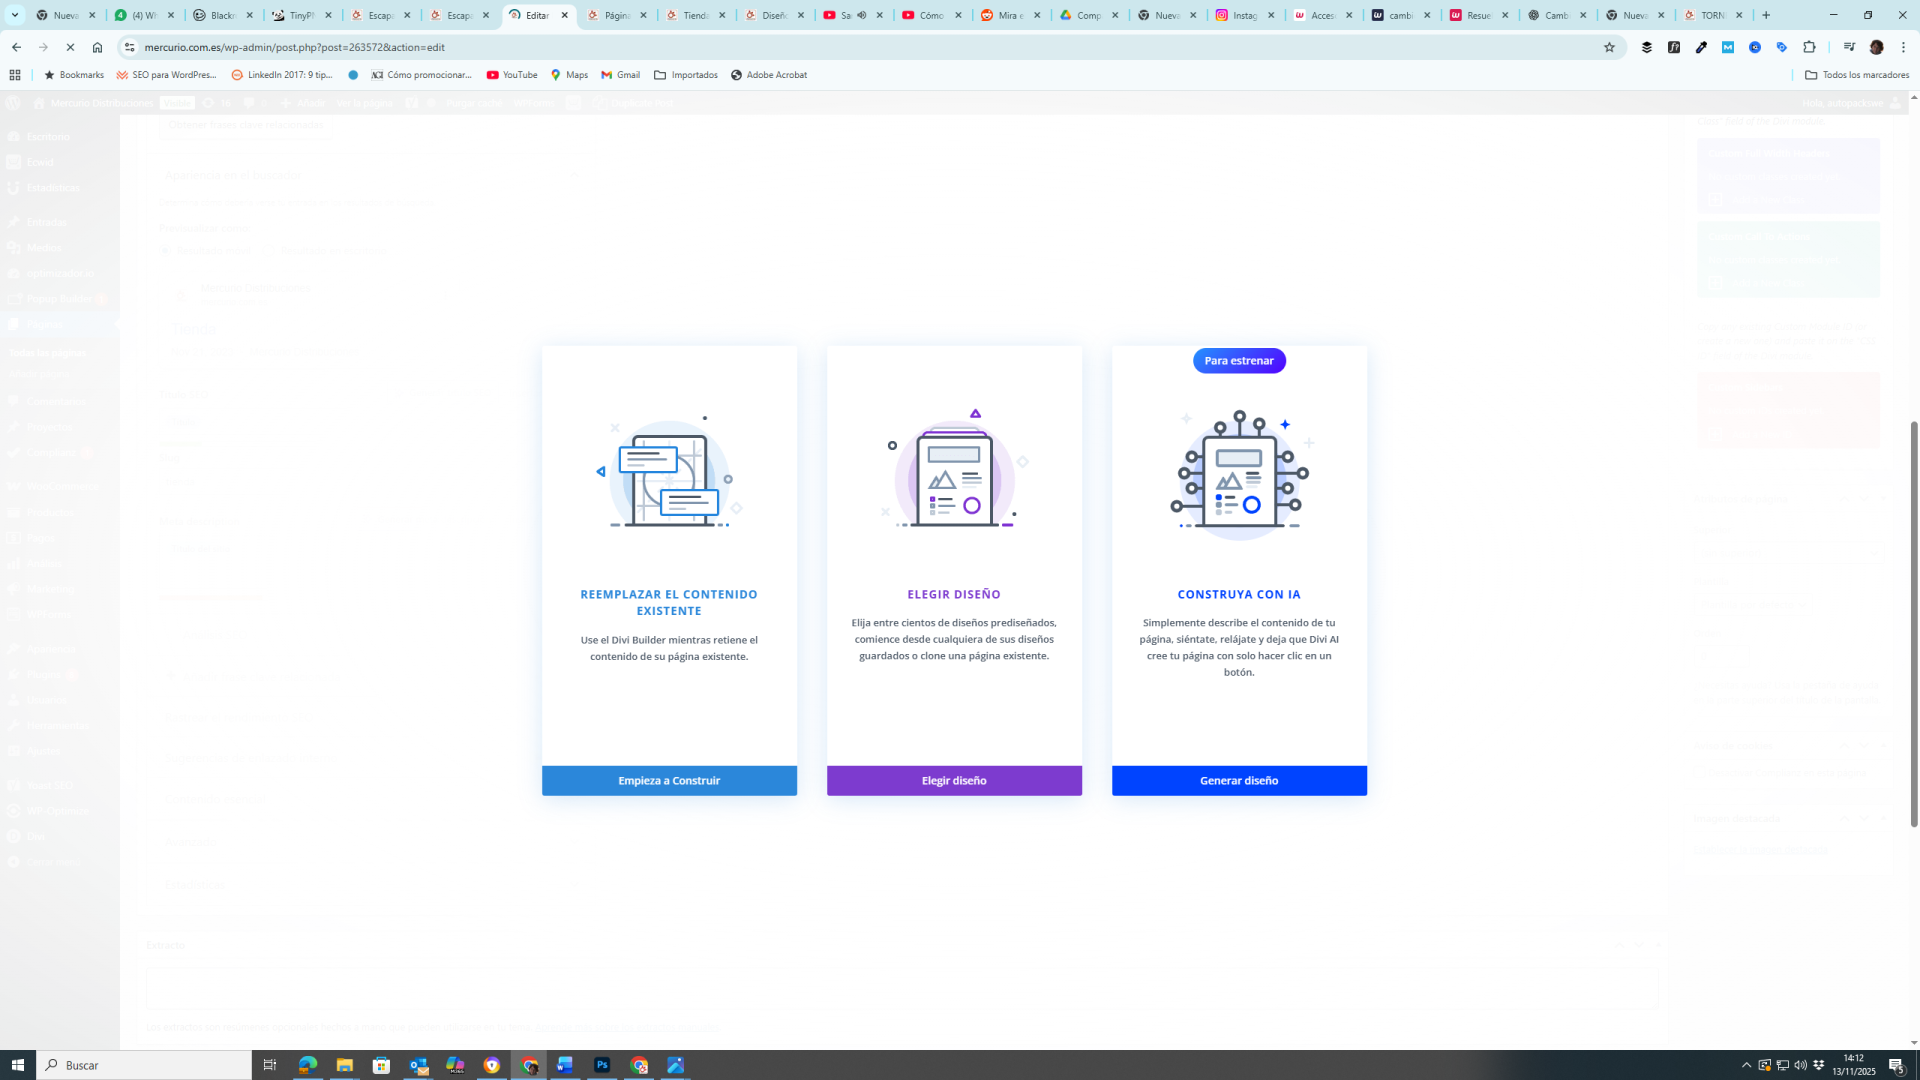
Task: Open the Chrome extensions puzzle icon
Action: coord(1809,47)
